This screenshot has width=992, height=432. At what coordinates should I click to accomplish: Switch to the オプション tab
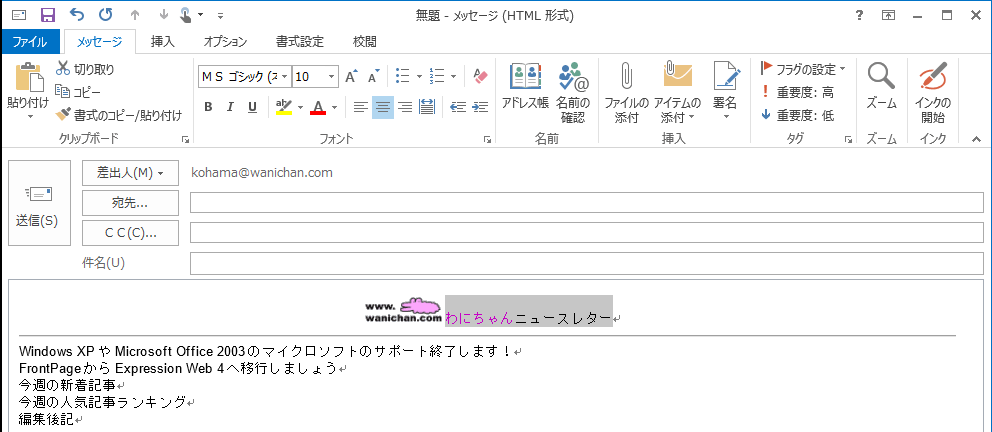coord(225,42)
